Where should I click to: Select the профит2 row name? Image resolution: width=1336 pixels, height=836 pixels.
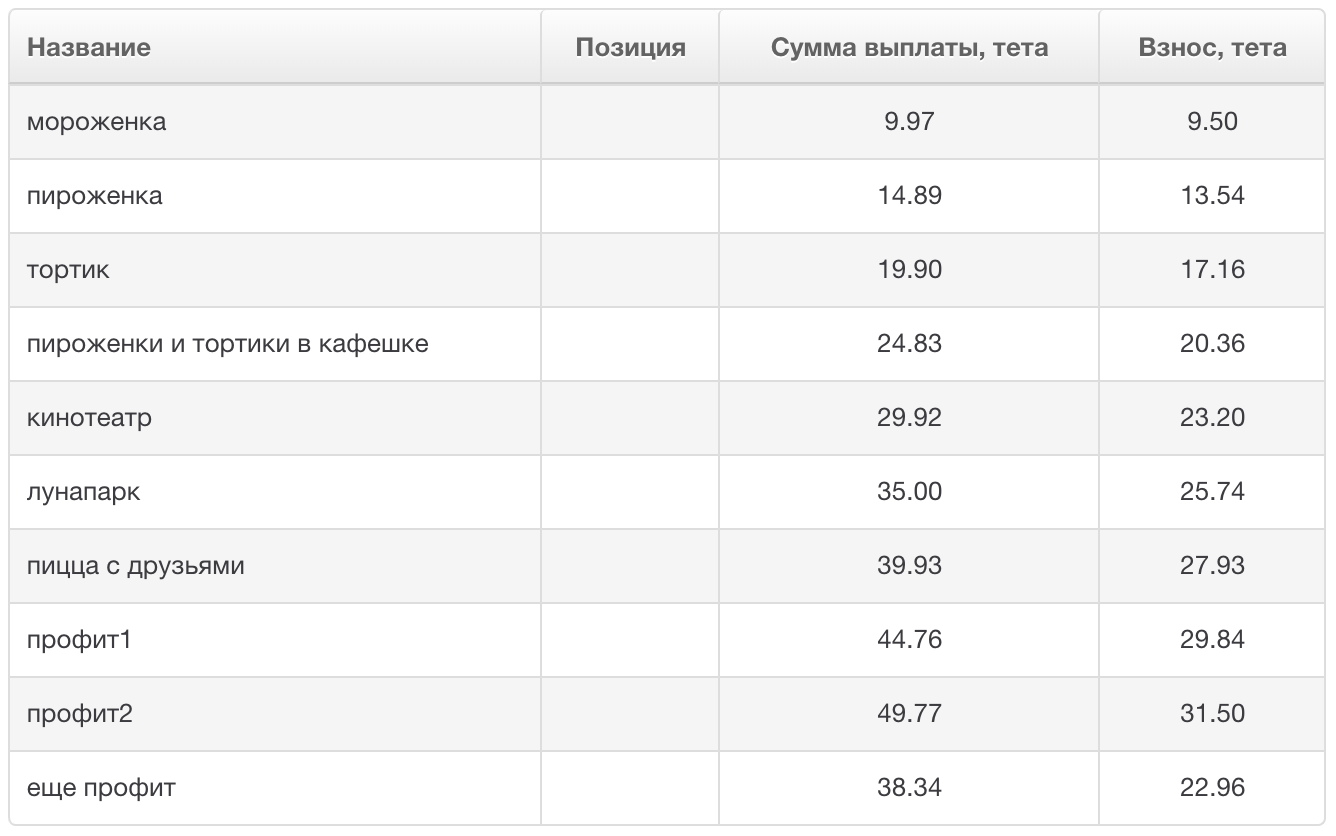click(79, 714)
